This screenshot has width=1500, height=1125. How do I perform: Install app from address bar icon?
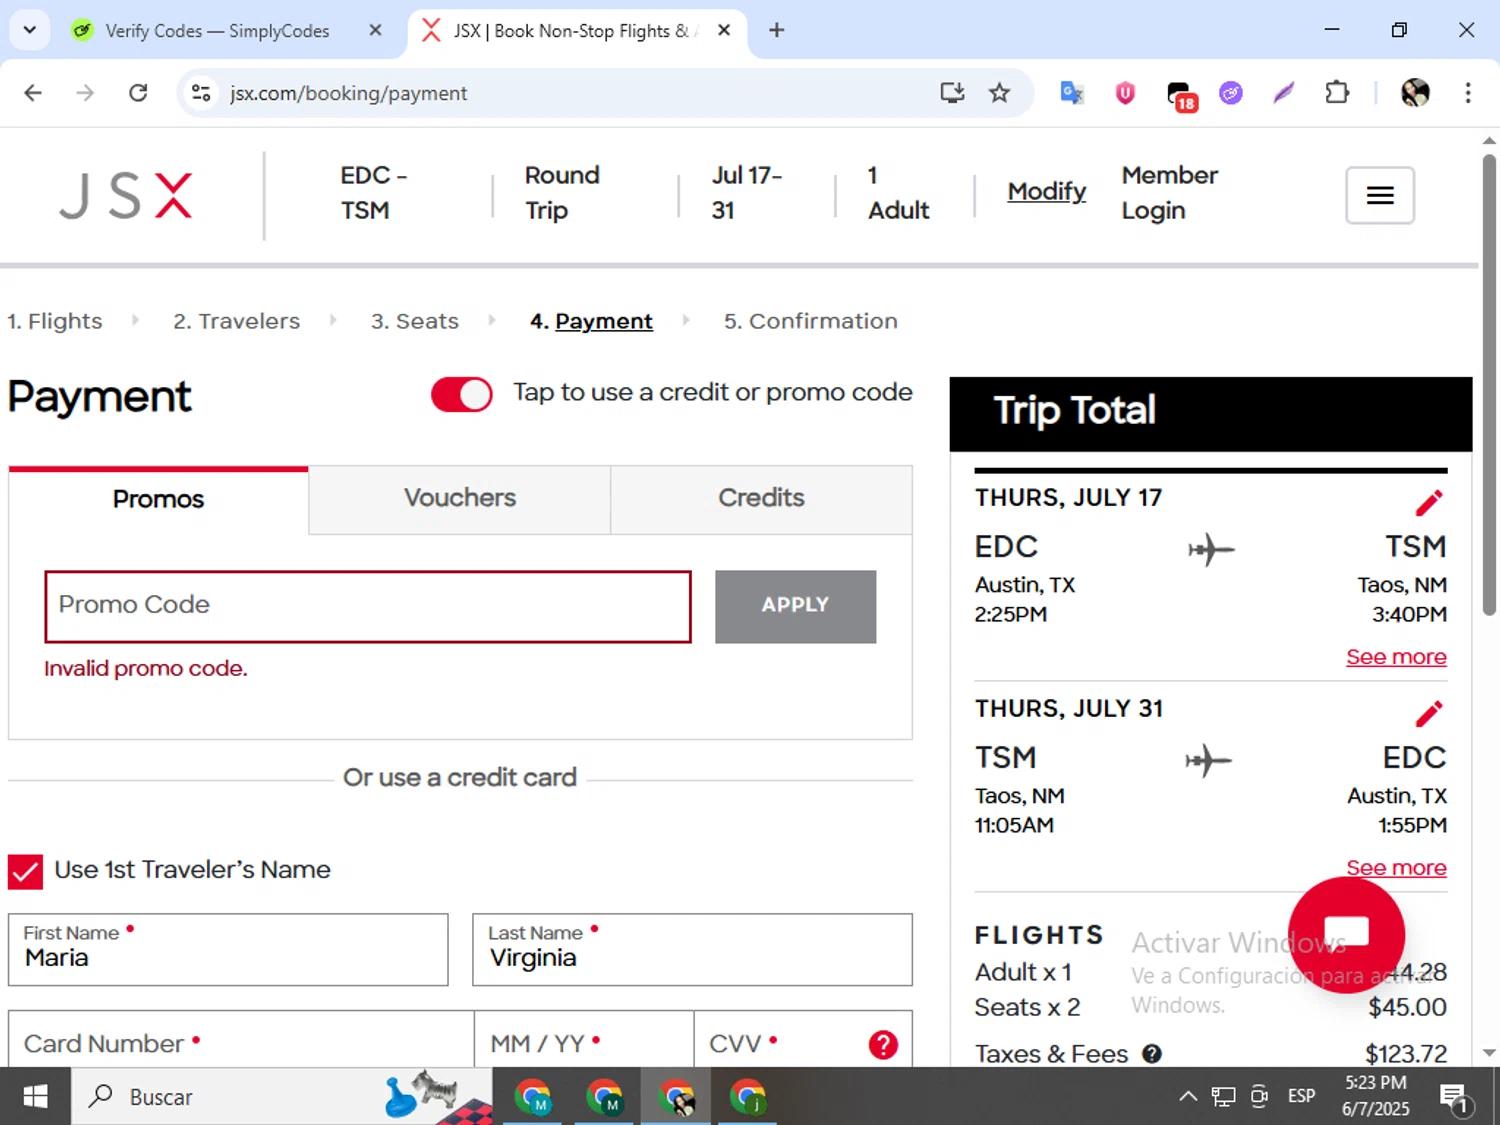952,93
